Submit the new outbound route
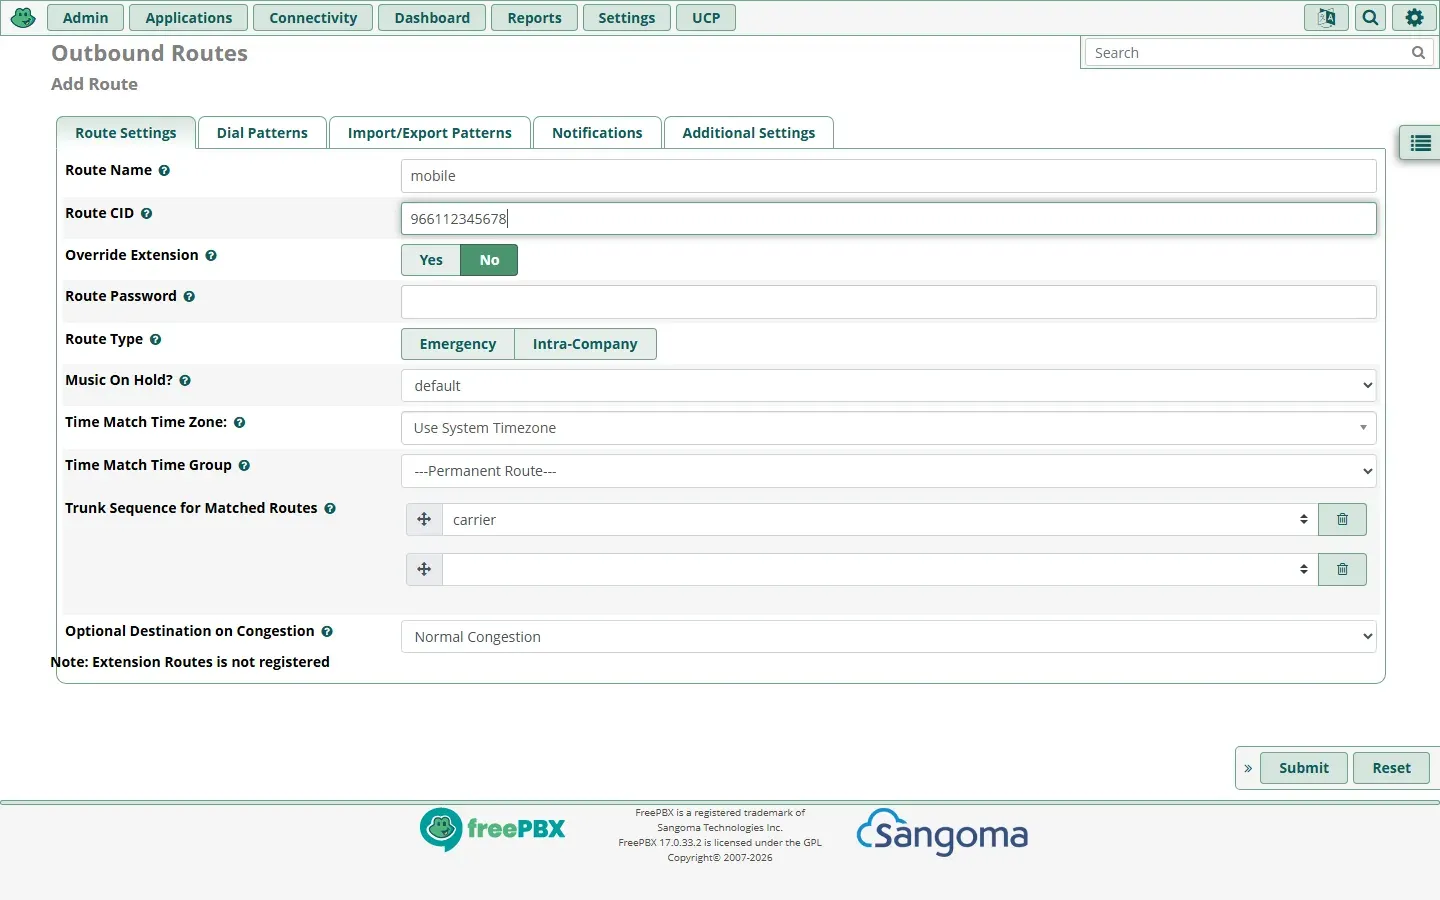Image resolution: width=1440 pixels, height=900 pixels. pyautogui.click(x=1304, y=768)
